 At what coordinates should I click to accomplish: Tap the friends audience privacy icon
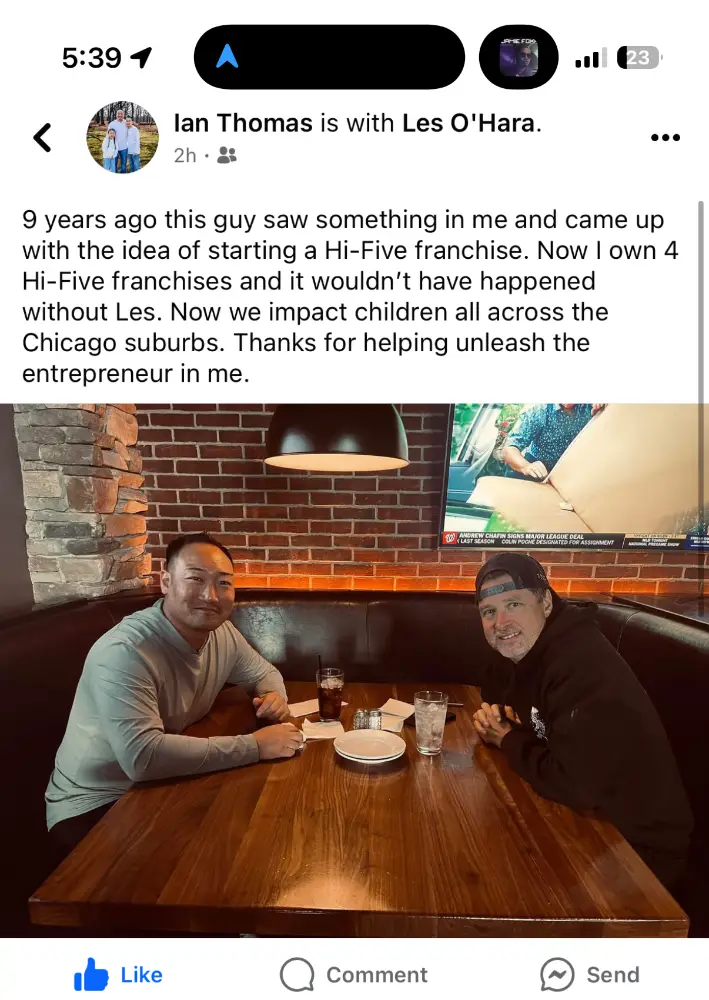coord(227,155)
